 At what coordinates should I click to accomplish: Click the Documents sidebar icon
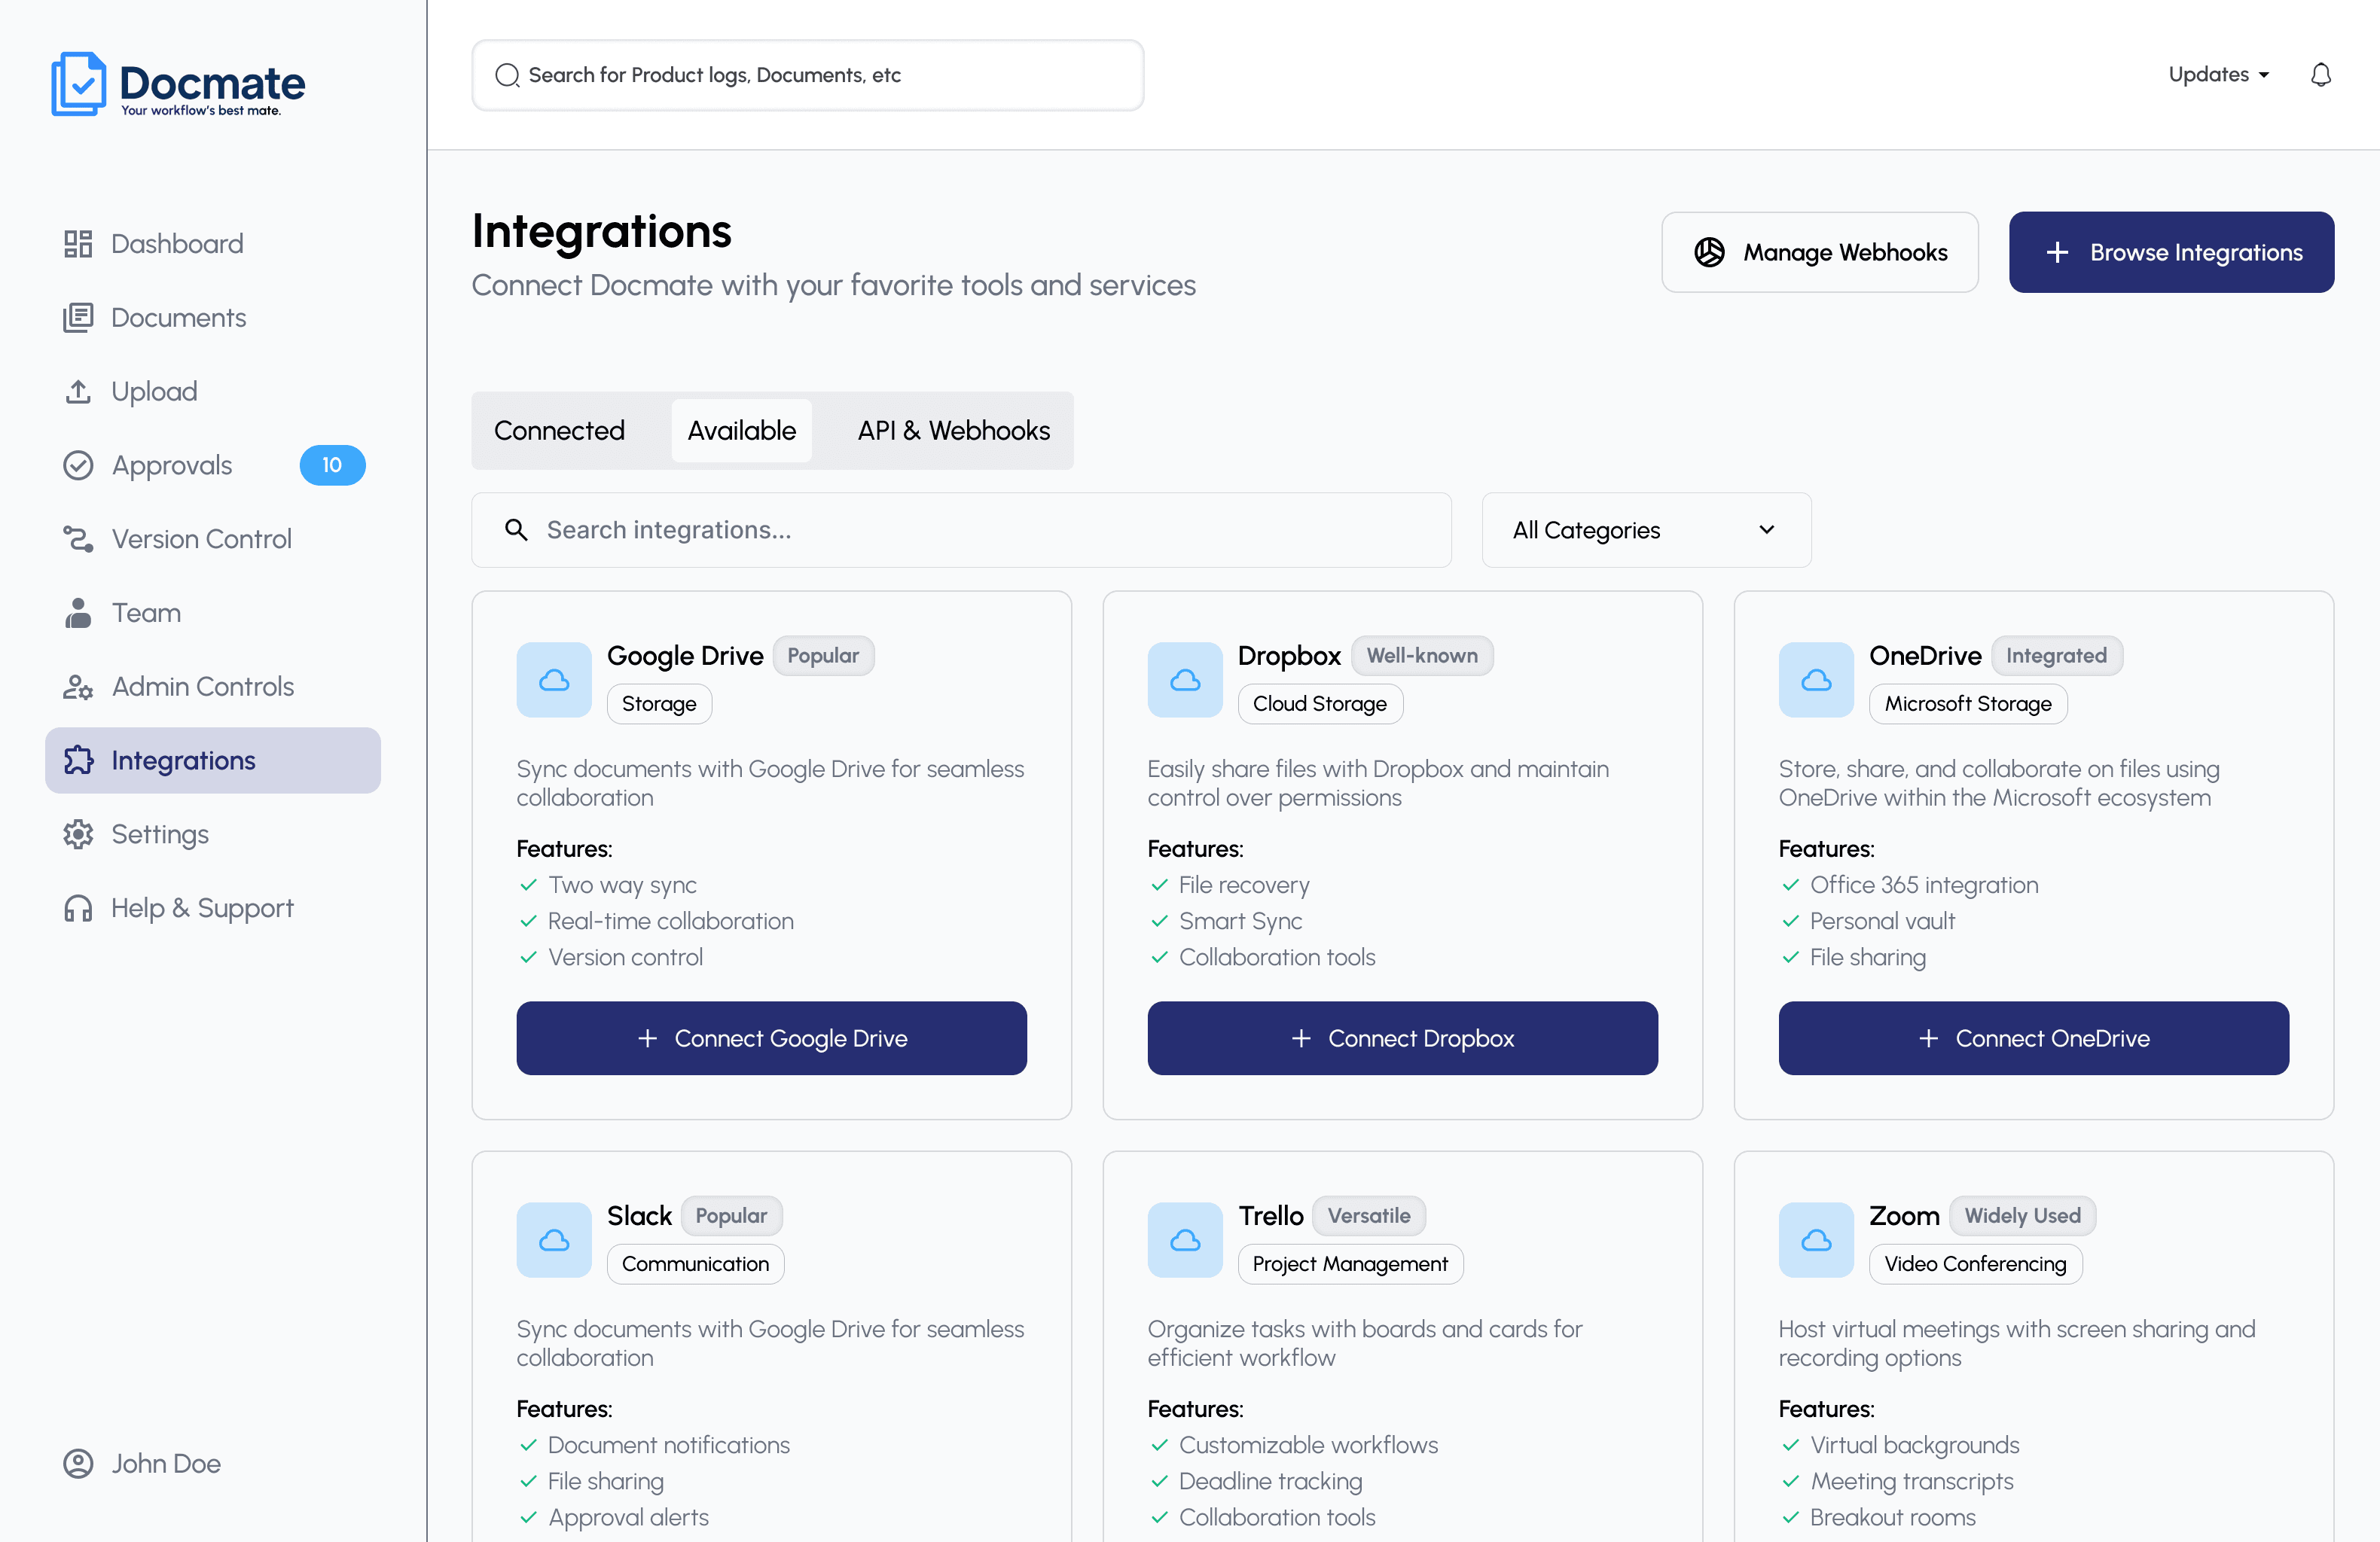78,317
